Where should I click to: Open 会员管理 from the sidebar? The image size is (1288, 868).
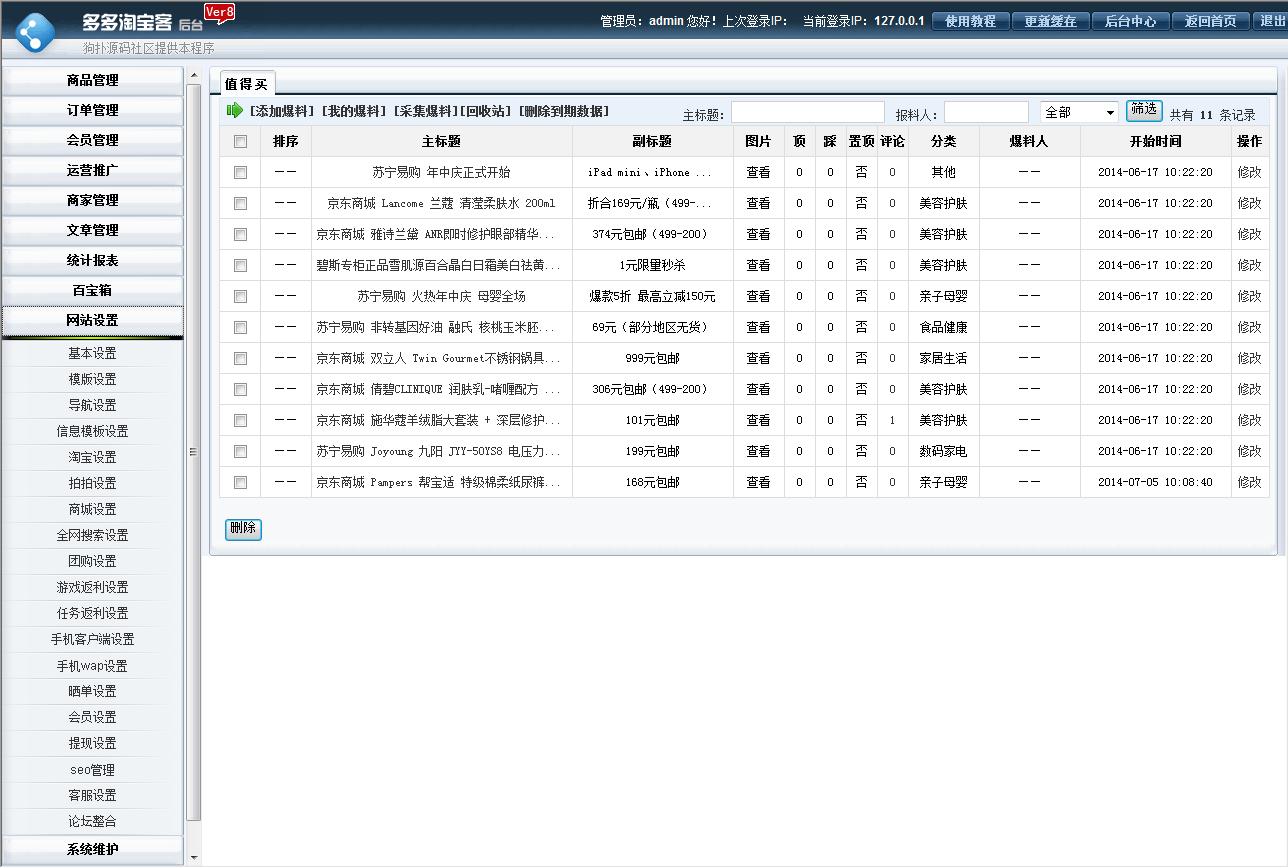(x=93, y=140)
